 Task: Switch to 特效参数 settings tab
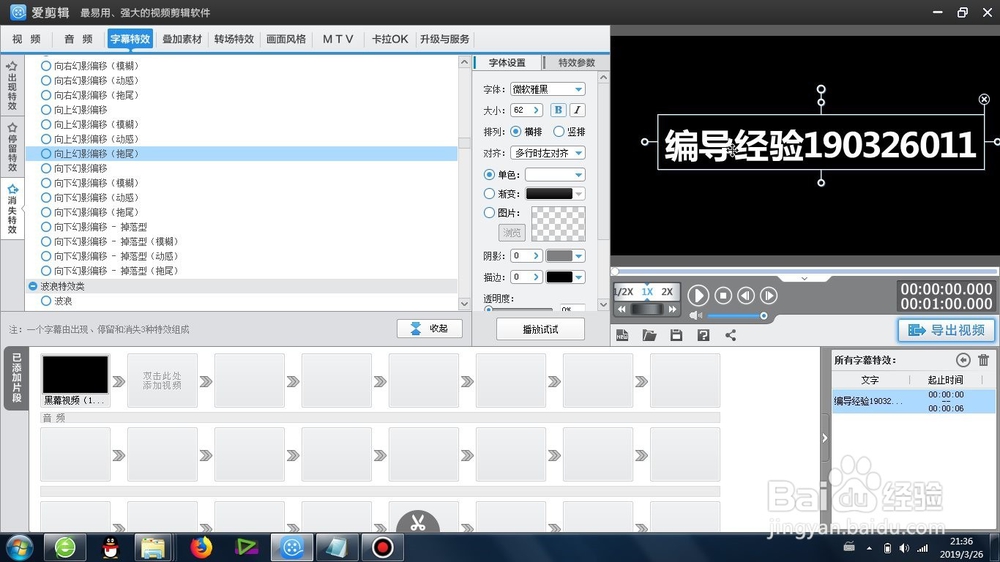(577, 63)
